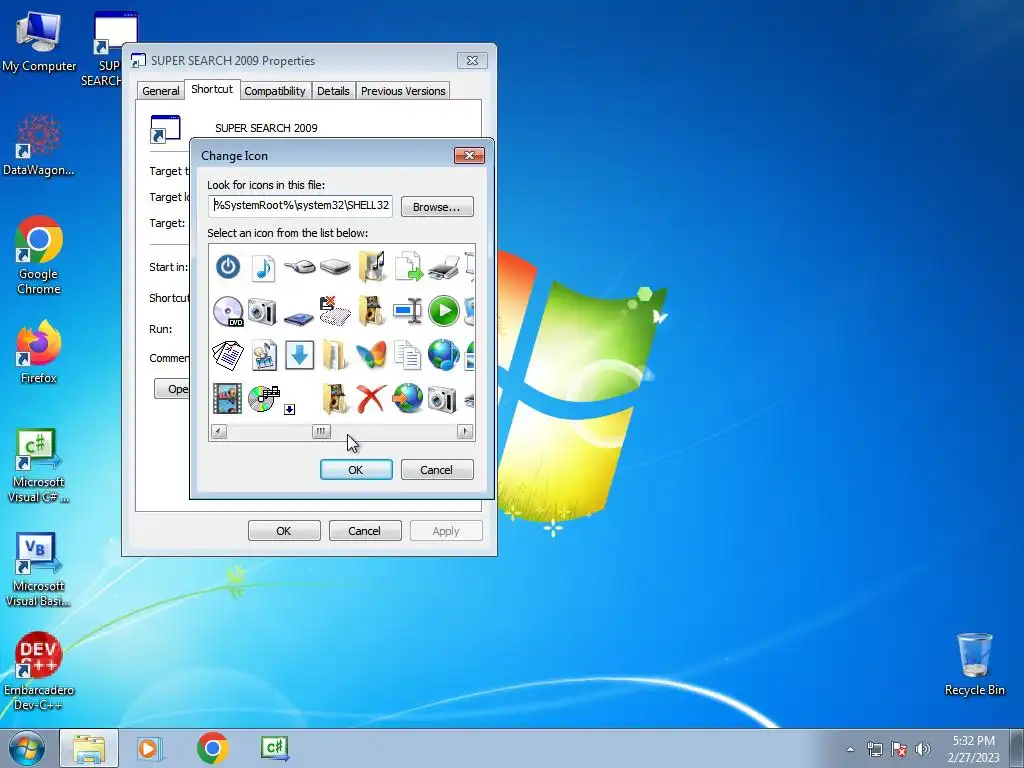The width and height of the screenshot is (1024, 768).
Task: Select Microsoft Visual C# desktop shortcut
Action: (39, 466)
